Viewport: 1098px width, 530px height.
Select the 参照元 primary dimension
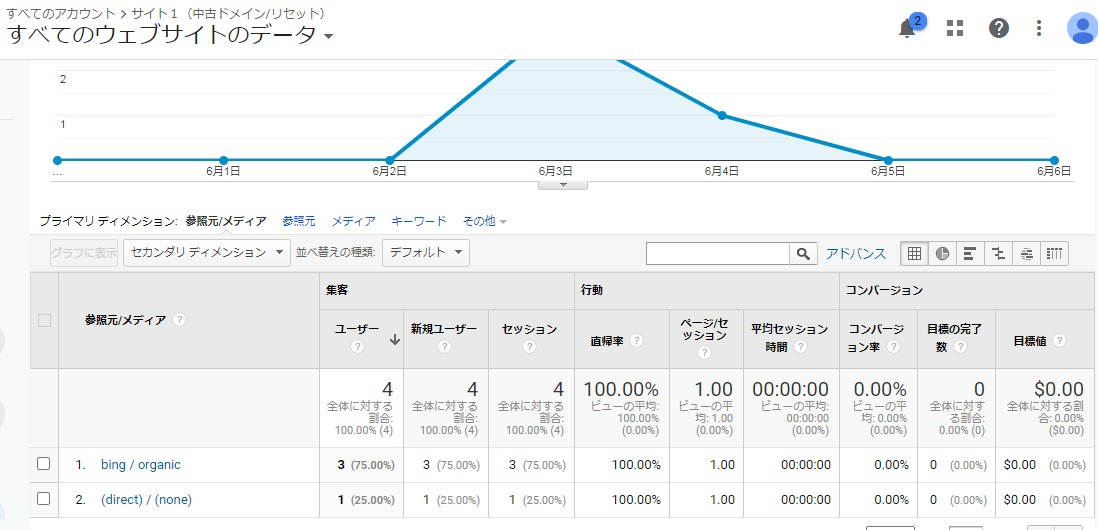[298, 221]
